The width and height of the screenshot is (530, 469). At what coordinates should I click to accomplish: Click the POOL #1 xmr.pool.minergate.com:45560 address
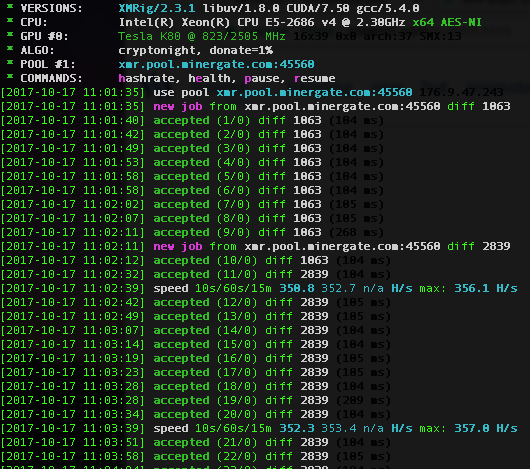point(217,64)
